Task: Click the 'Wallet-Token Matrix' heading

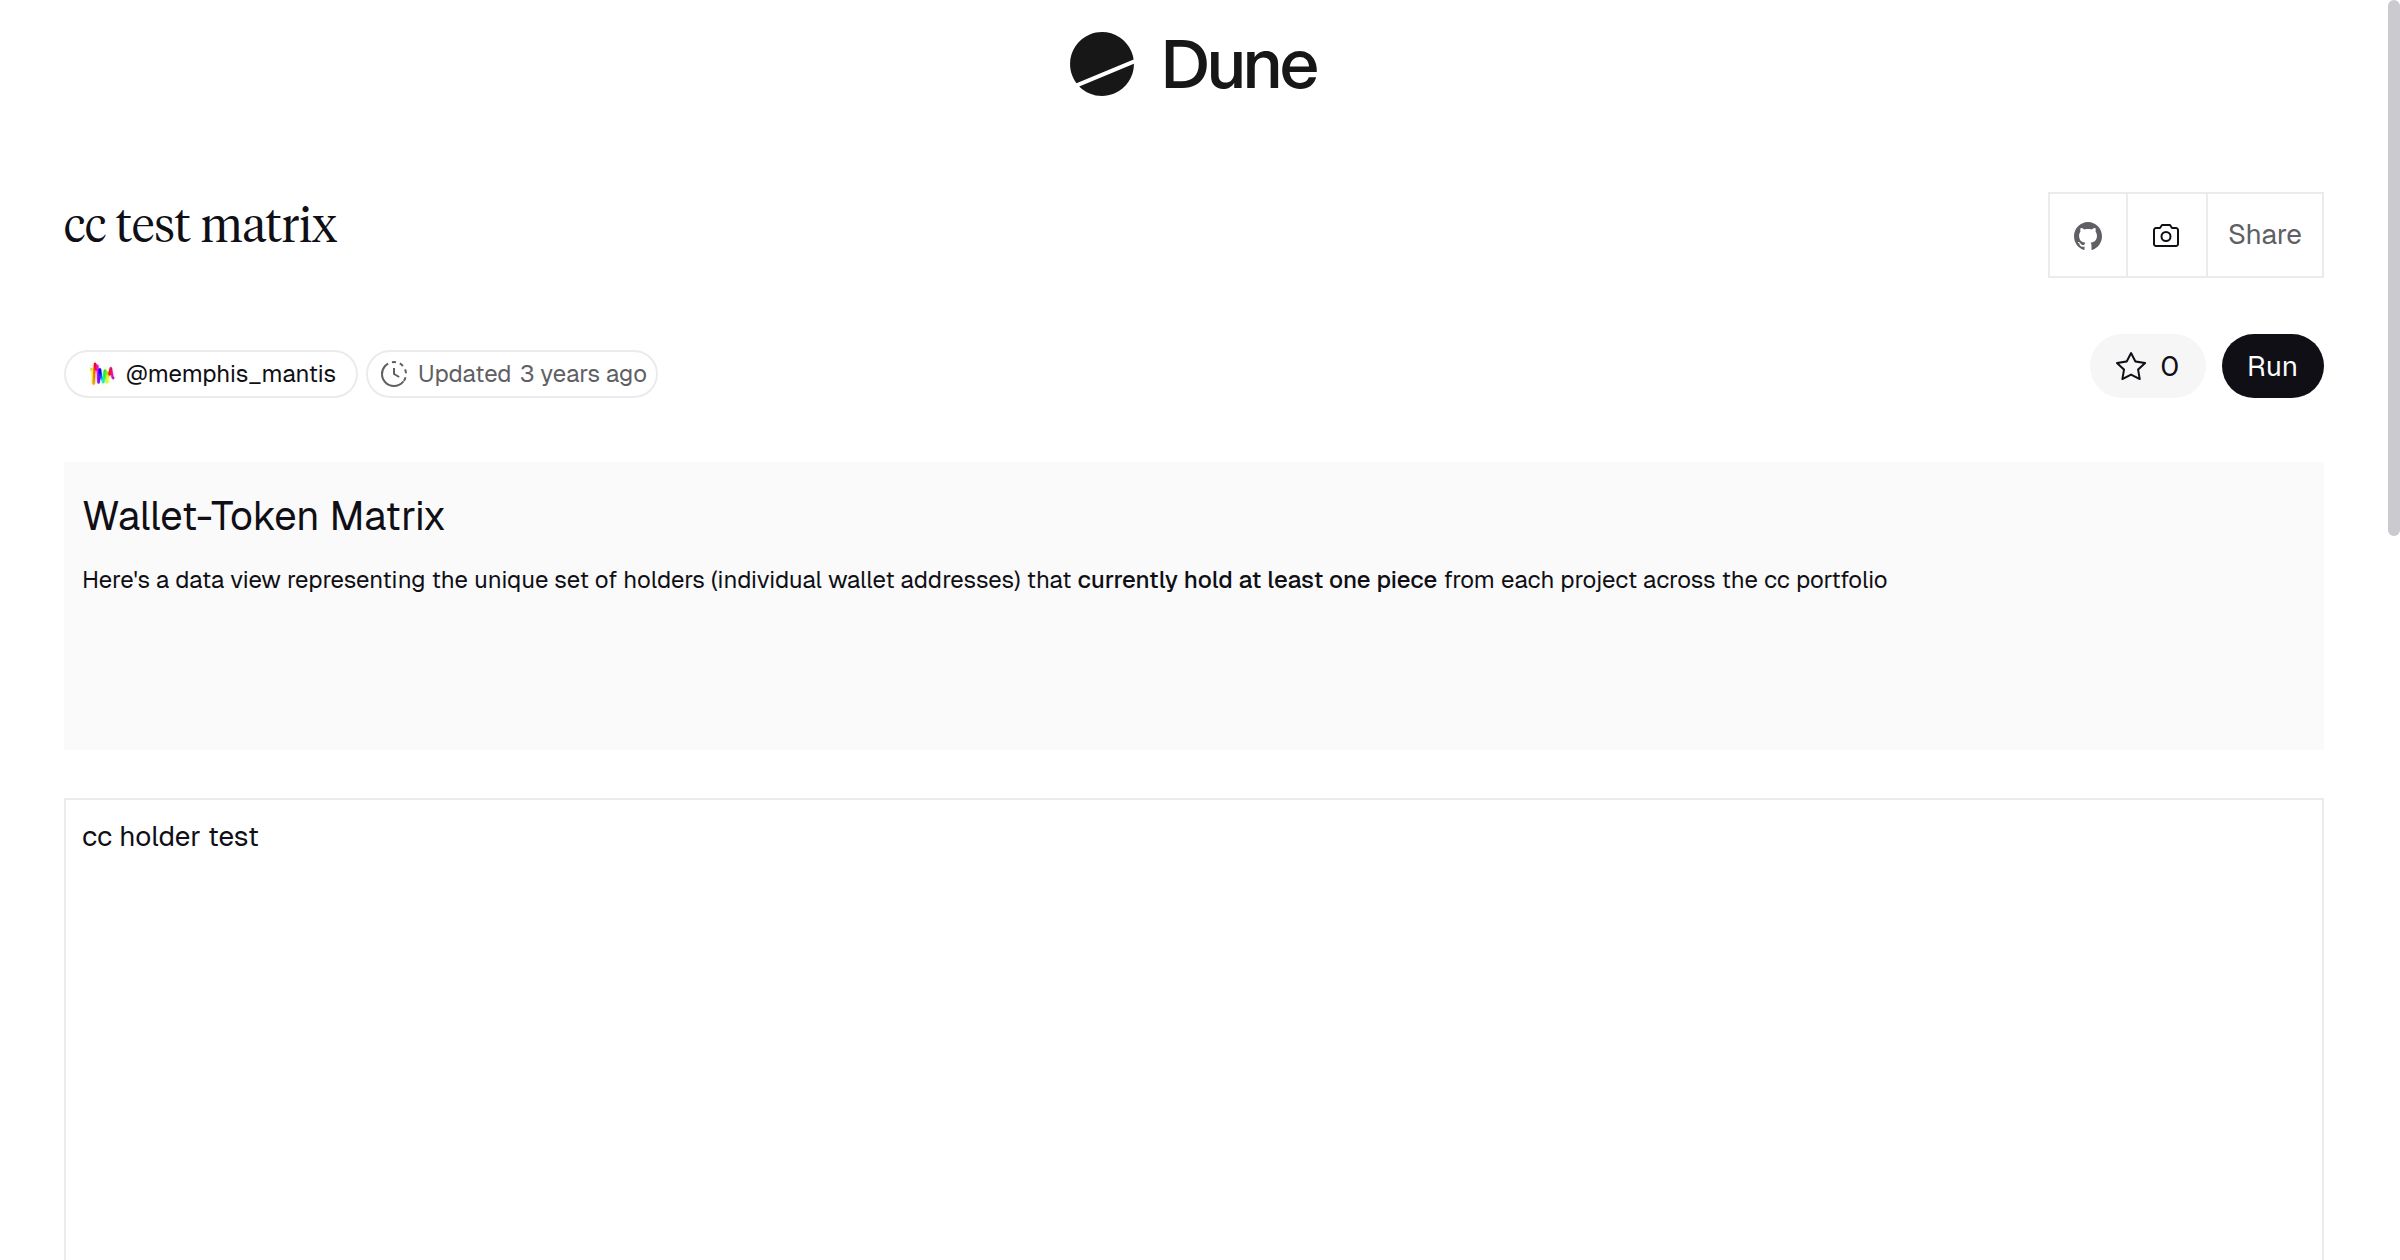Action: point(263,516)
